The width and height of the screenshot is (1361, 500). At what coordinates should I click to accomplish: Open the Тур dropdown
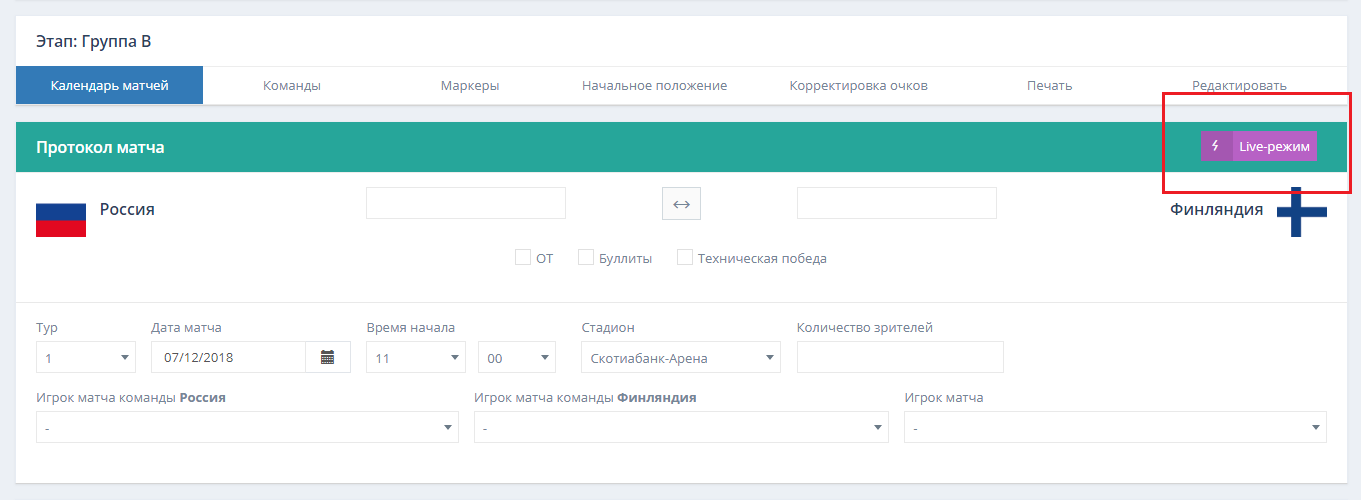[86, 357]
